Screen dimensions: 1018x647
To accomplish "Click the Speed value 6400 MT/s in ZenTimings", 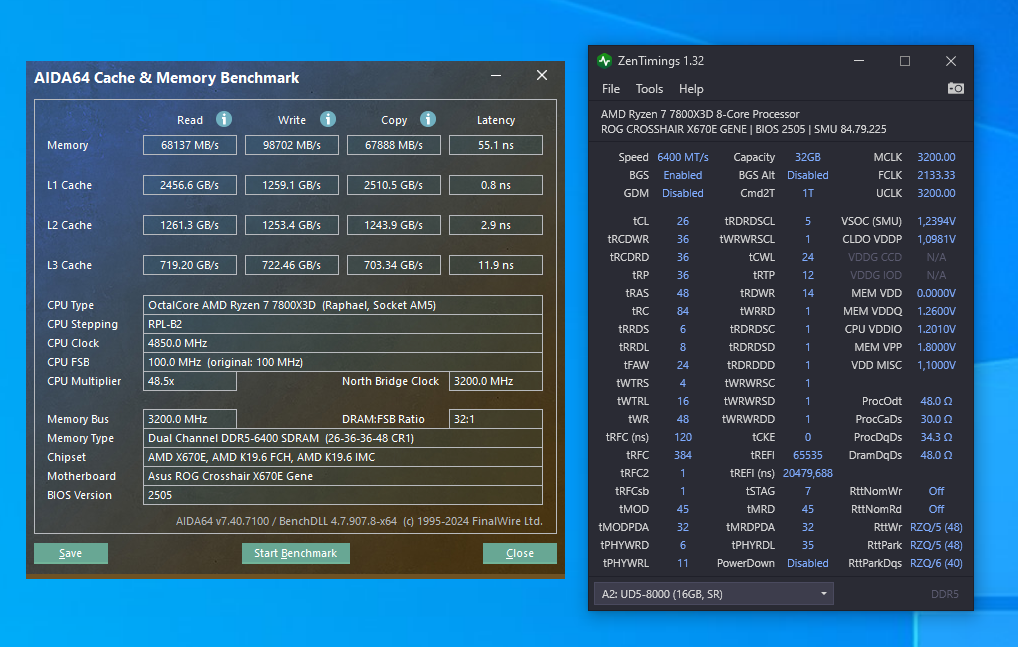I will [x=682, y=157].
